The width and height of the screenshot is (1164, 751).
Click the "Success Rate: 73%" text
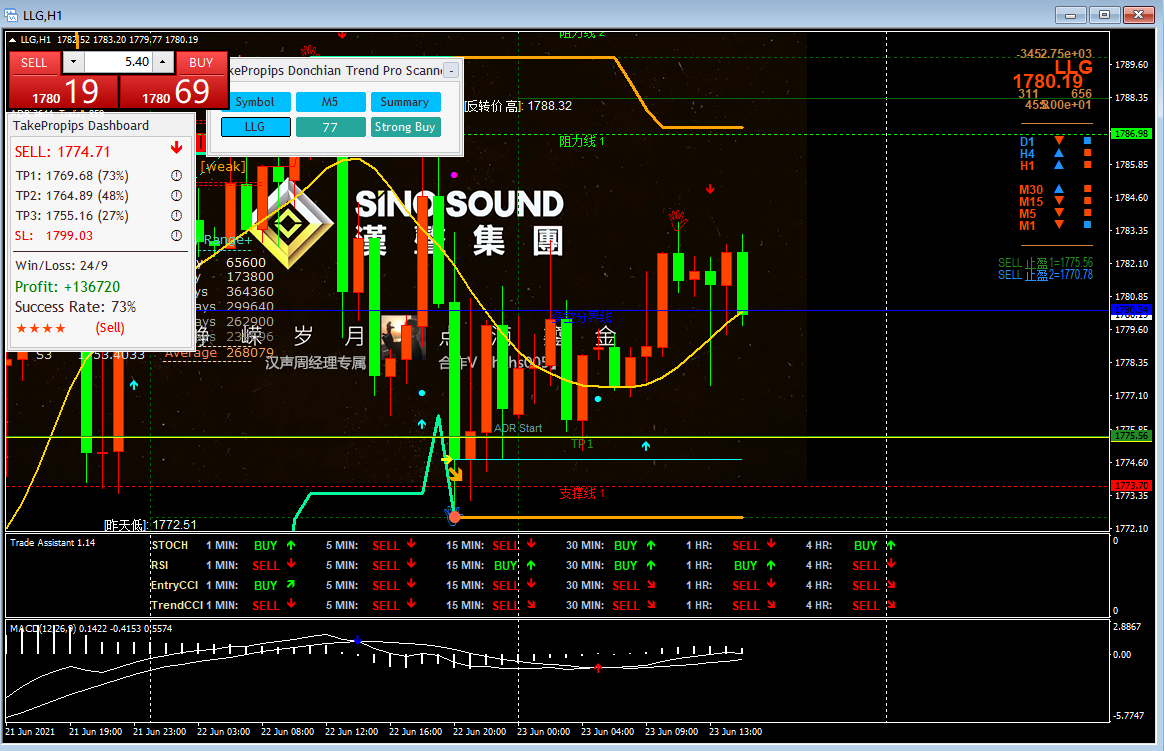75,306
